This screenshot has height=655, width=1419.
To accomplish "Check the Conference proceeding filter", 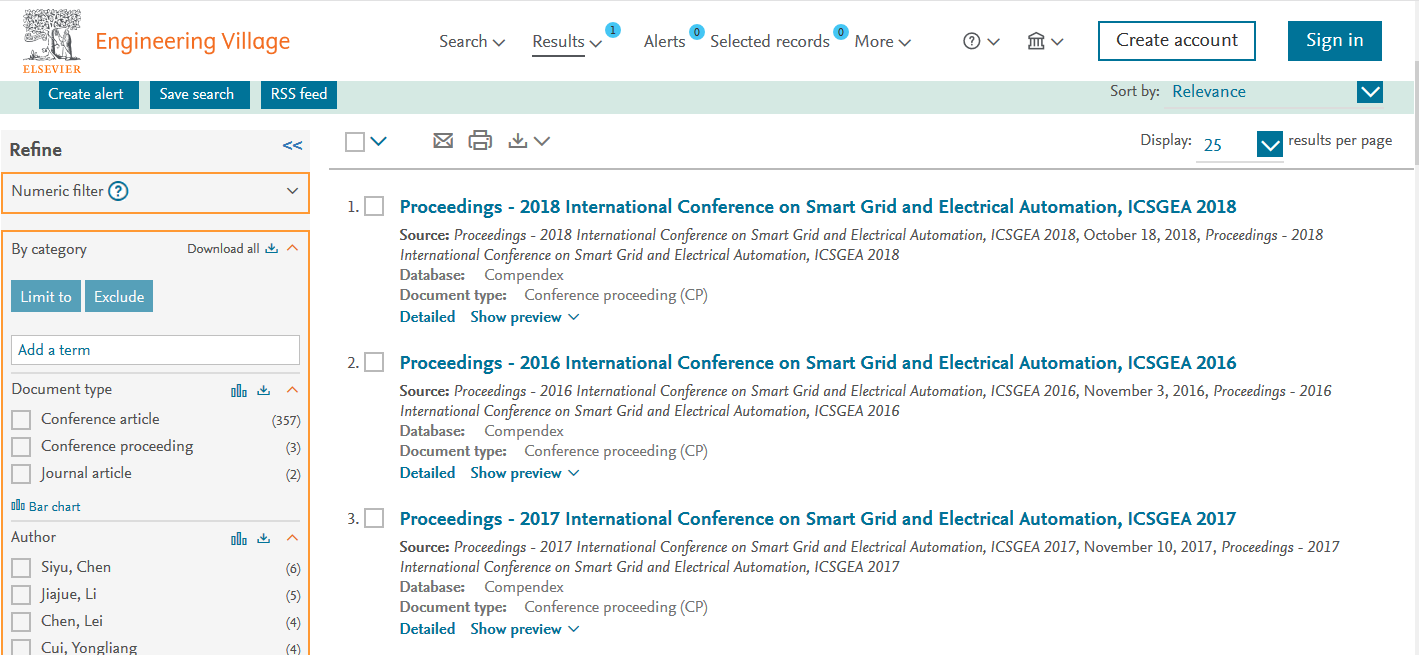I will coord(21,447).
